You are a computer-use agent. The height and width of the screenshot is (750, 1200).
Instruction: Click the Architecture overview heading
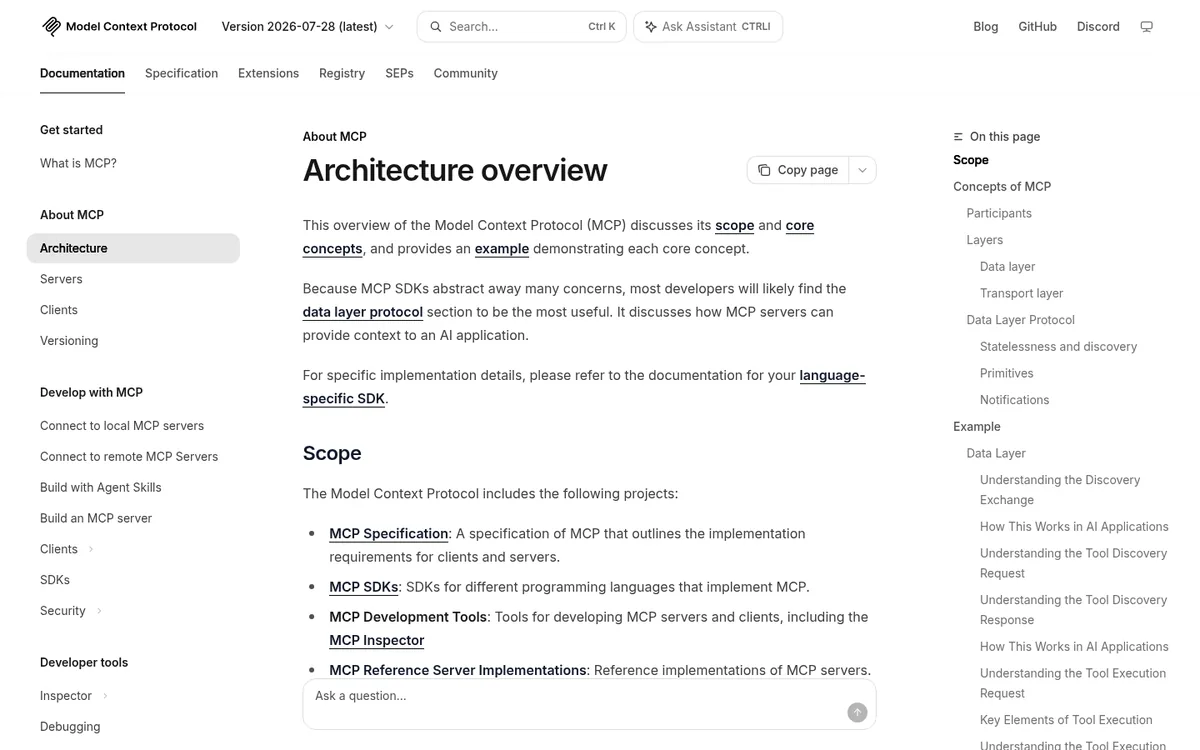[455, 170]
